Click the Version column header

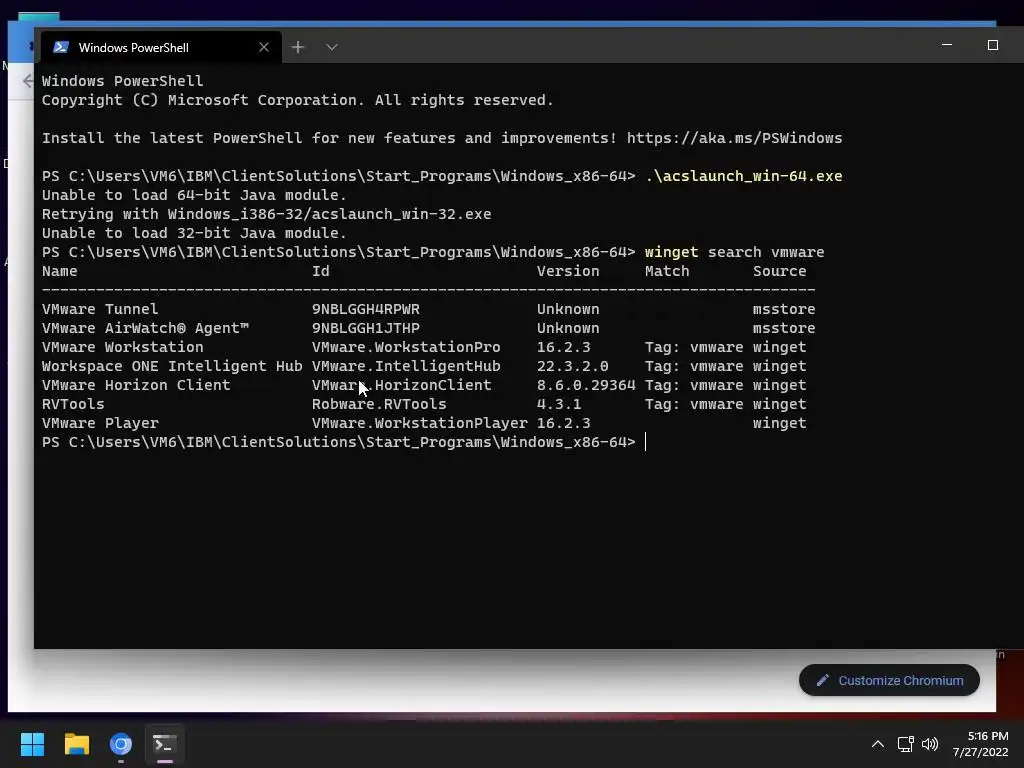point(568,271)
